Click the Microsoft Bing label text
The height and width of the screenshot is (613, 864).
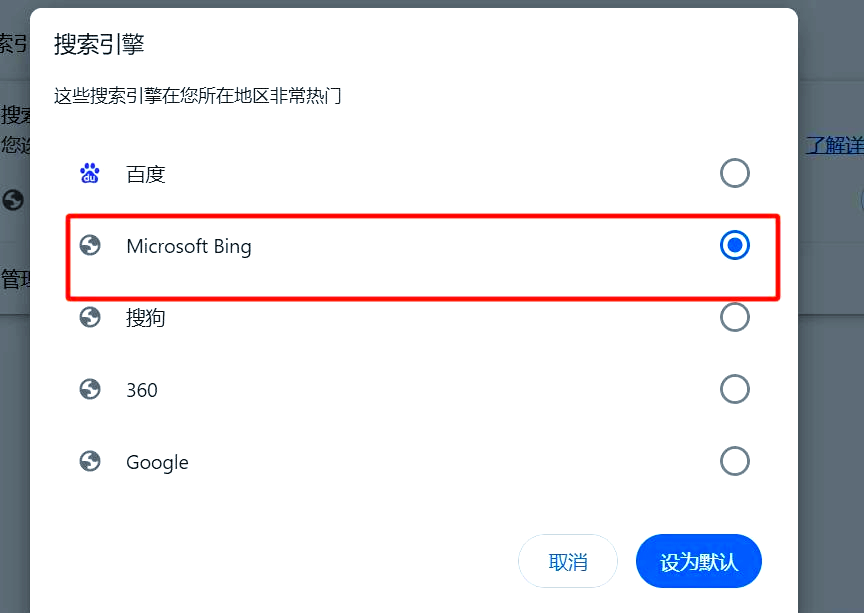pyautogui.click(x=189, y=246)
